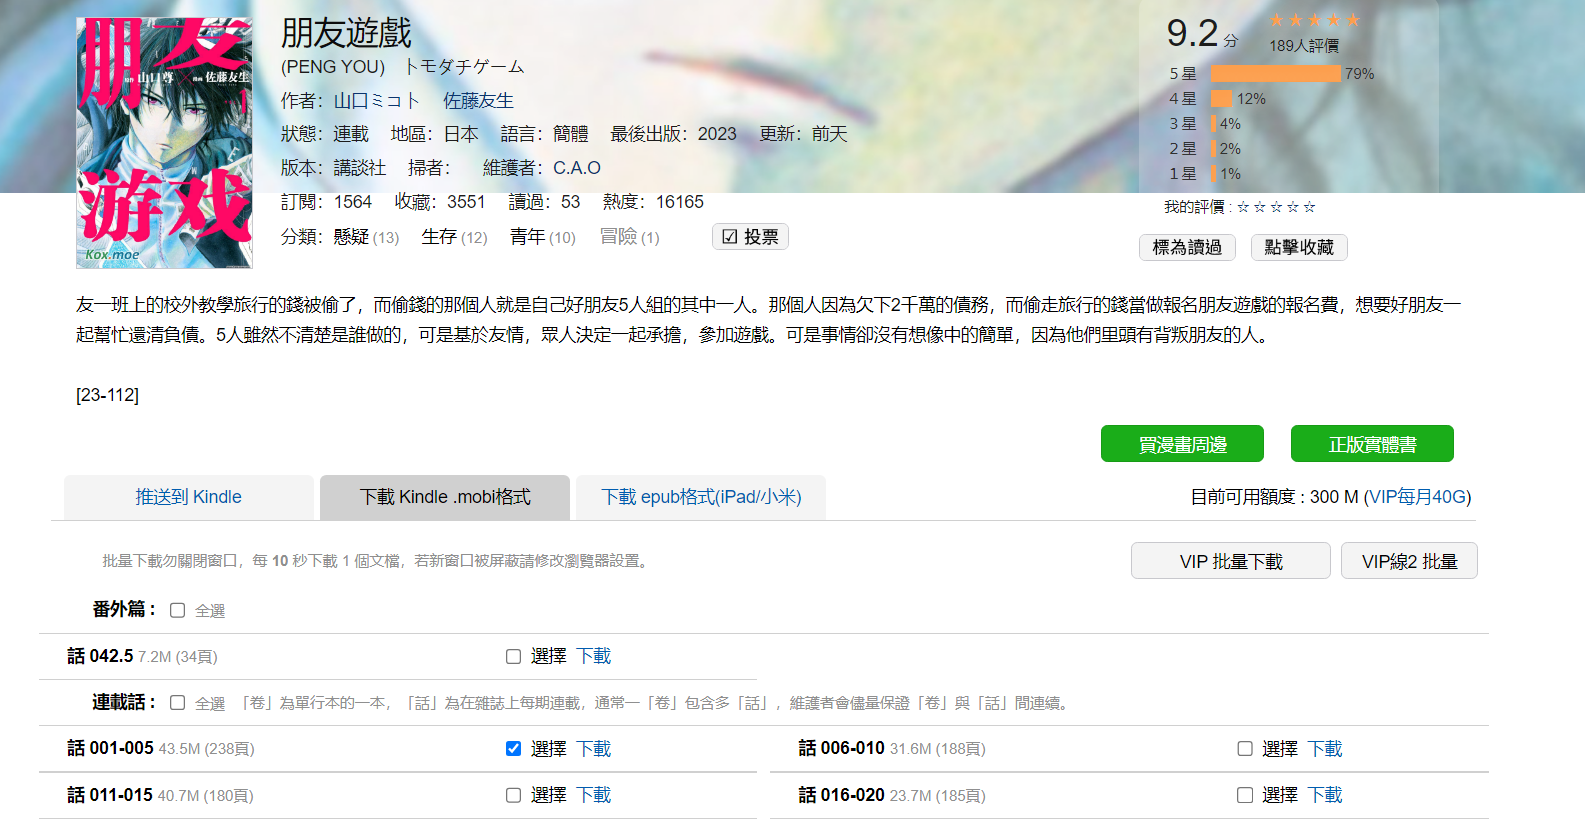The image size is (1585, 826).
Task: Select the 懸疑 category tag
Action: click(351, 237)
